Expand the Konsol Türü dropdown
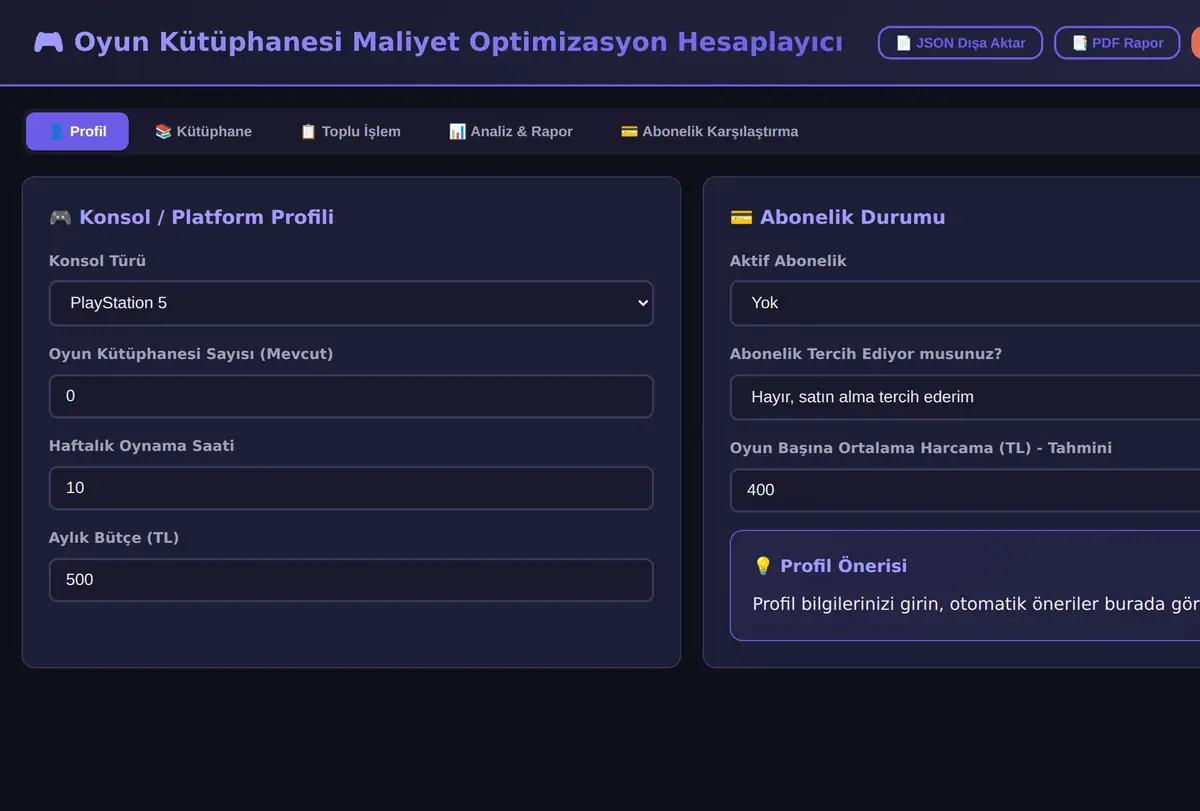Viewport: 1200px width, 811px height. 351,303
